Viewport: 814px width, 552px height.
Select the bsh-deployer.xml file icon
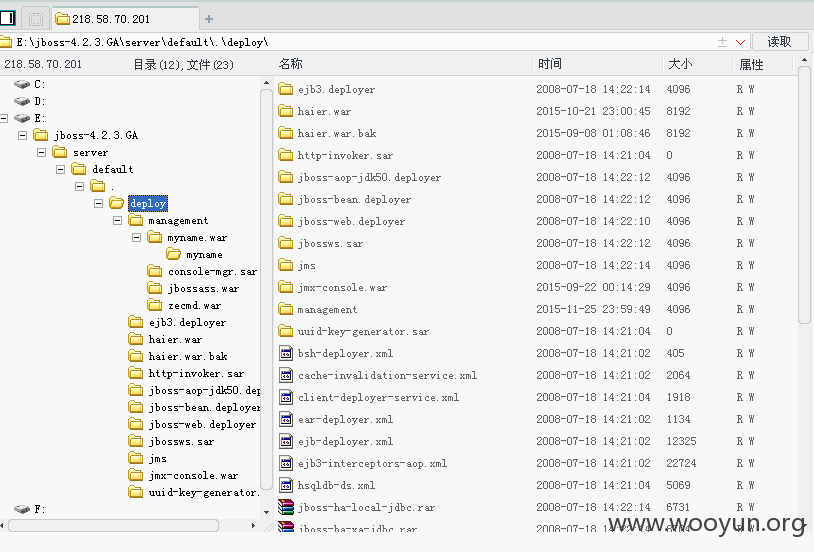point(286,353)
